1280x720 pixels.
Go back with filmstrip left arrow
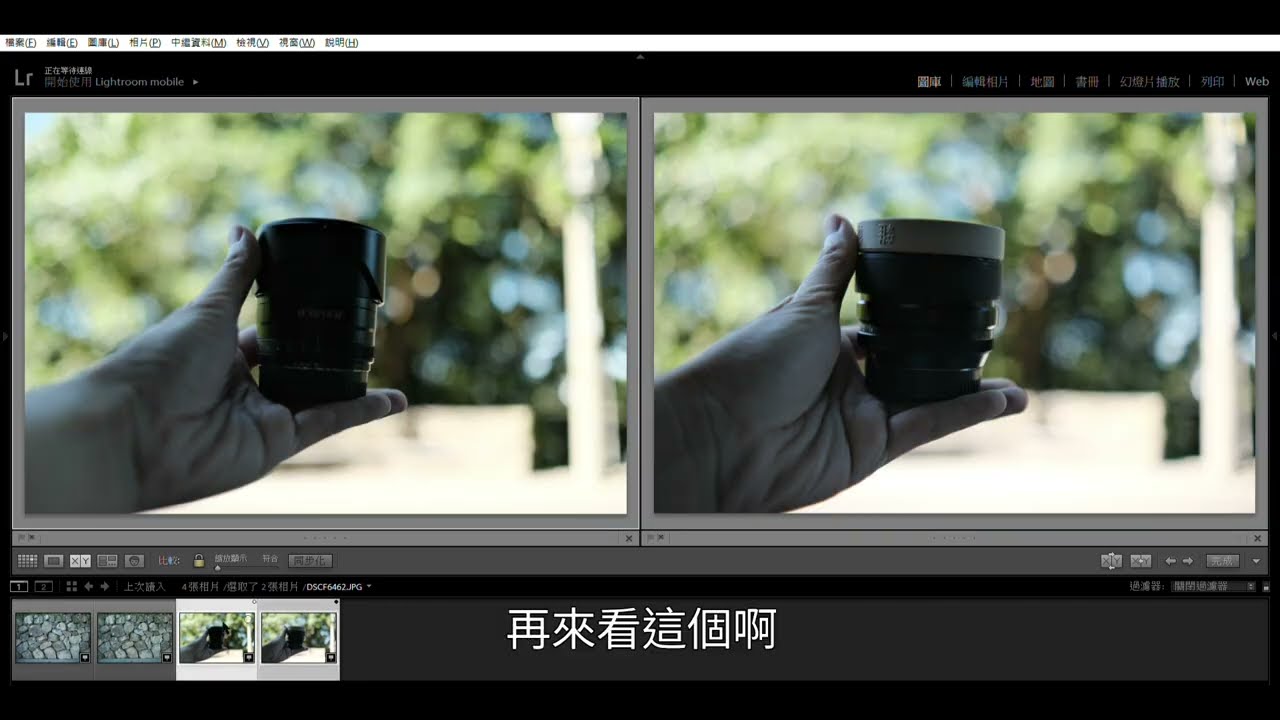tap(89, 586)
